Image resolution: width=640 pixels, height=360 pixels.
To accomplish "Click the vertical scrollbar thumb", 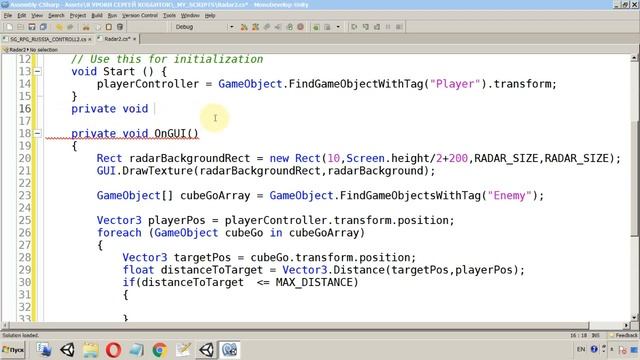I will pyautogui.click(x=634, y=179).
